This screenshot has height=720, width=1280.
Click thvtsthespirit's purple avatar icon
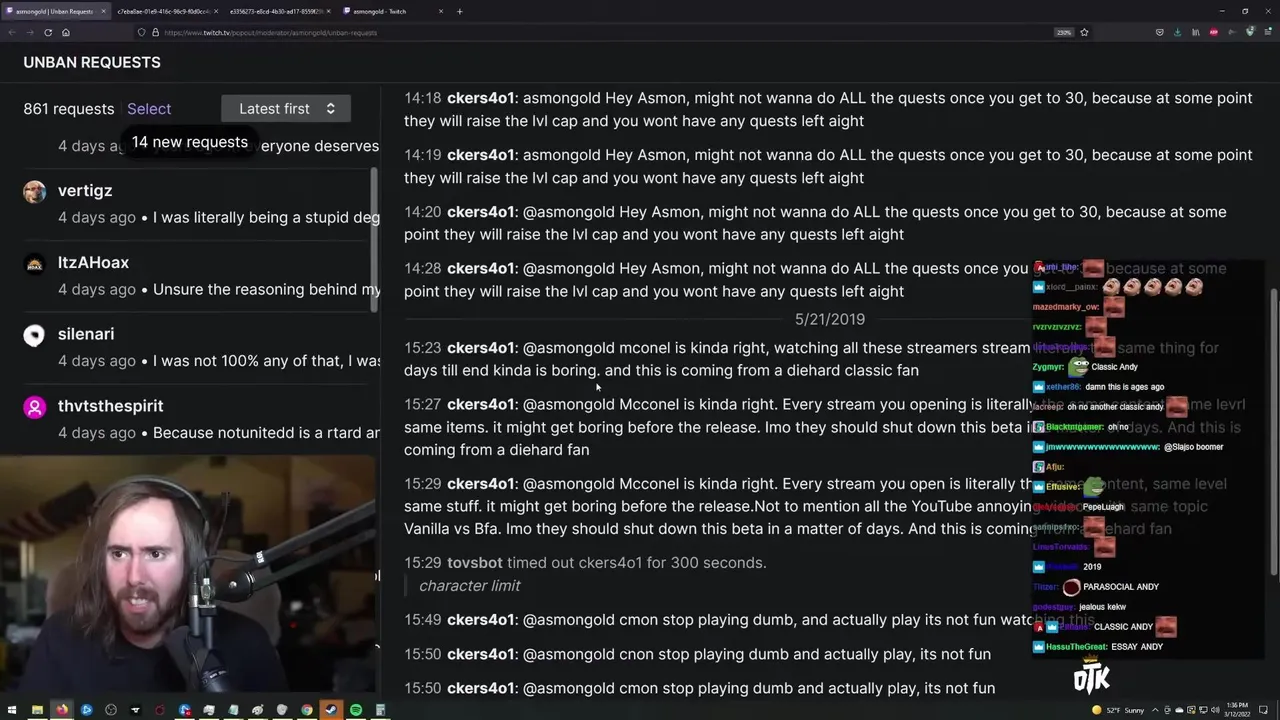(x=35, y=408)
